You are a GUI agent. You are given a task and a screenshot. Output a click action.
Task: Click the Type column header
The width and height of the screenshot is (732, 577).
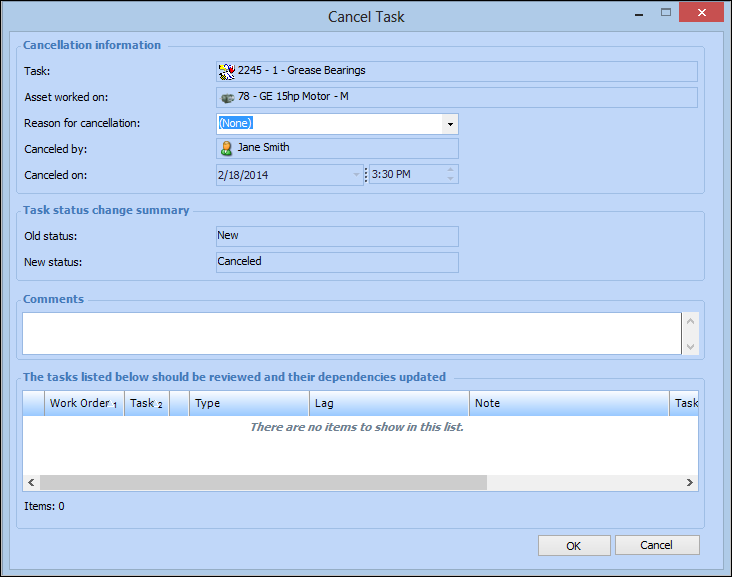(249, 403)
